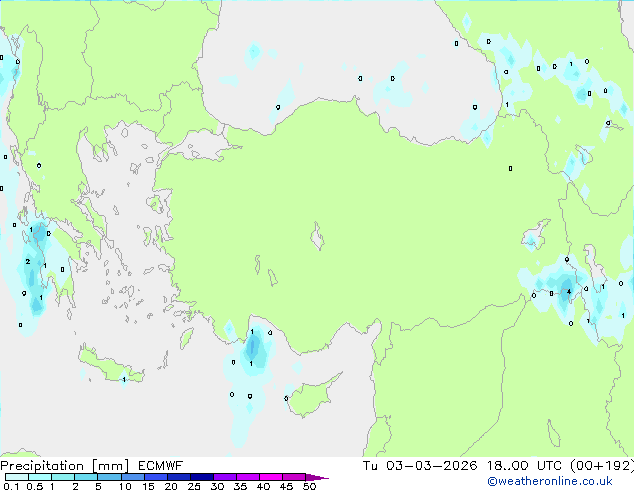Pick the 40–45 mm magenta legend swatch
Screen dimensions: 634x490
click(x=271, y=477)
